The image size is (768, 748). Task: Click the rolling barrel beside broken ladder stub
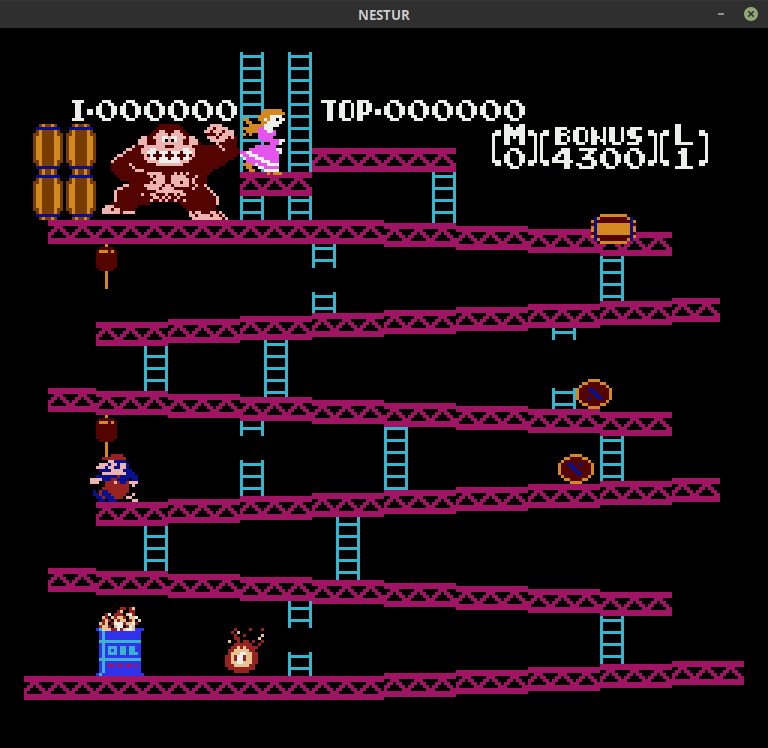(594, 394)
